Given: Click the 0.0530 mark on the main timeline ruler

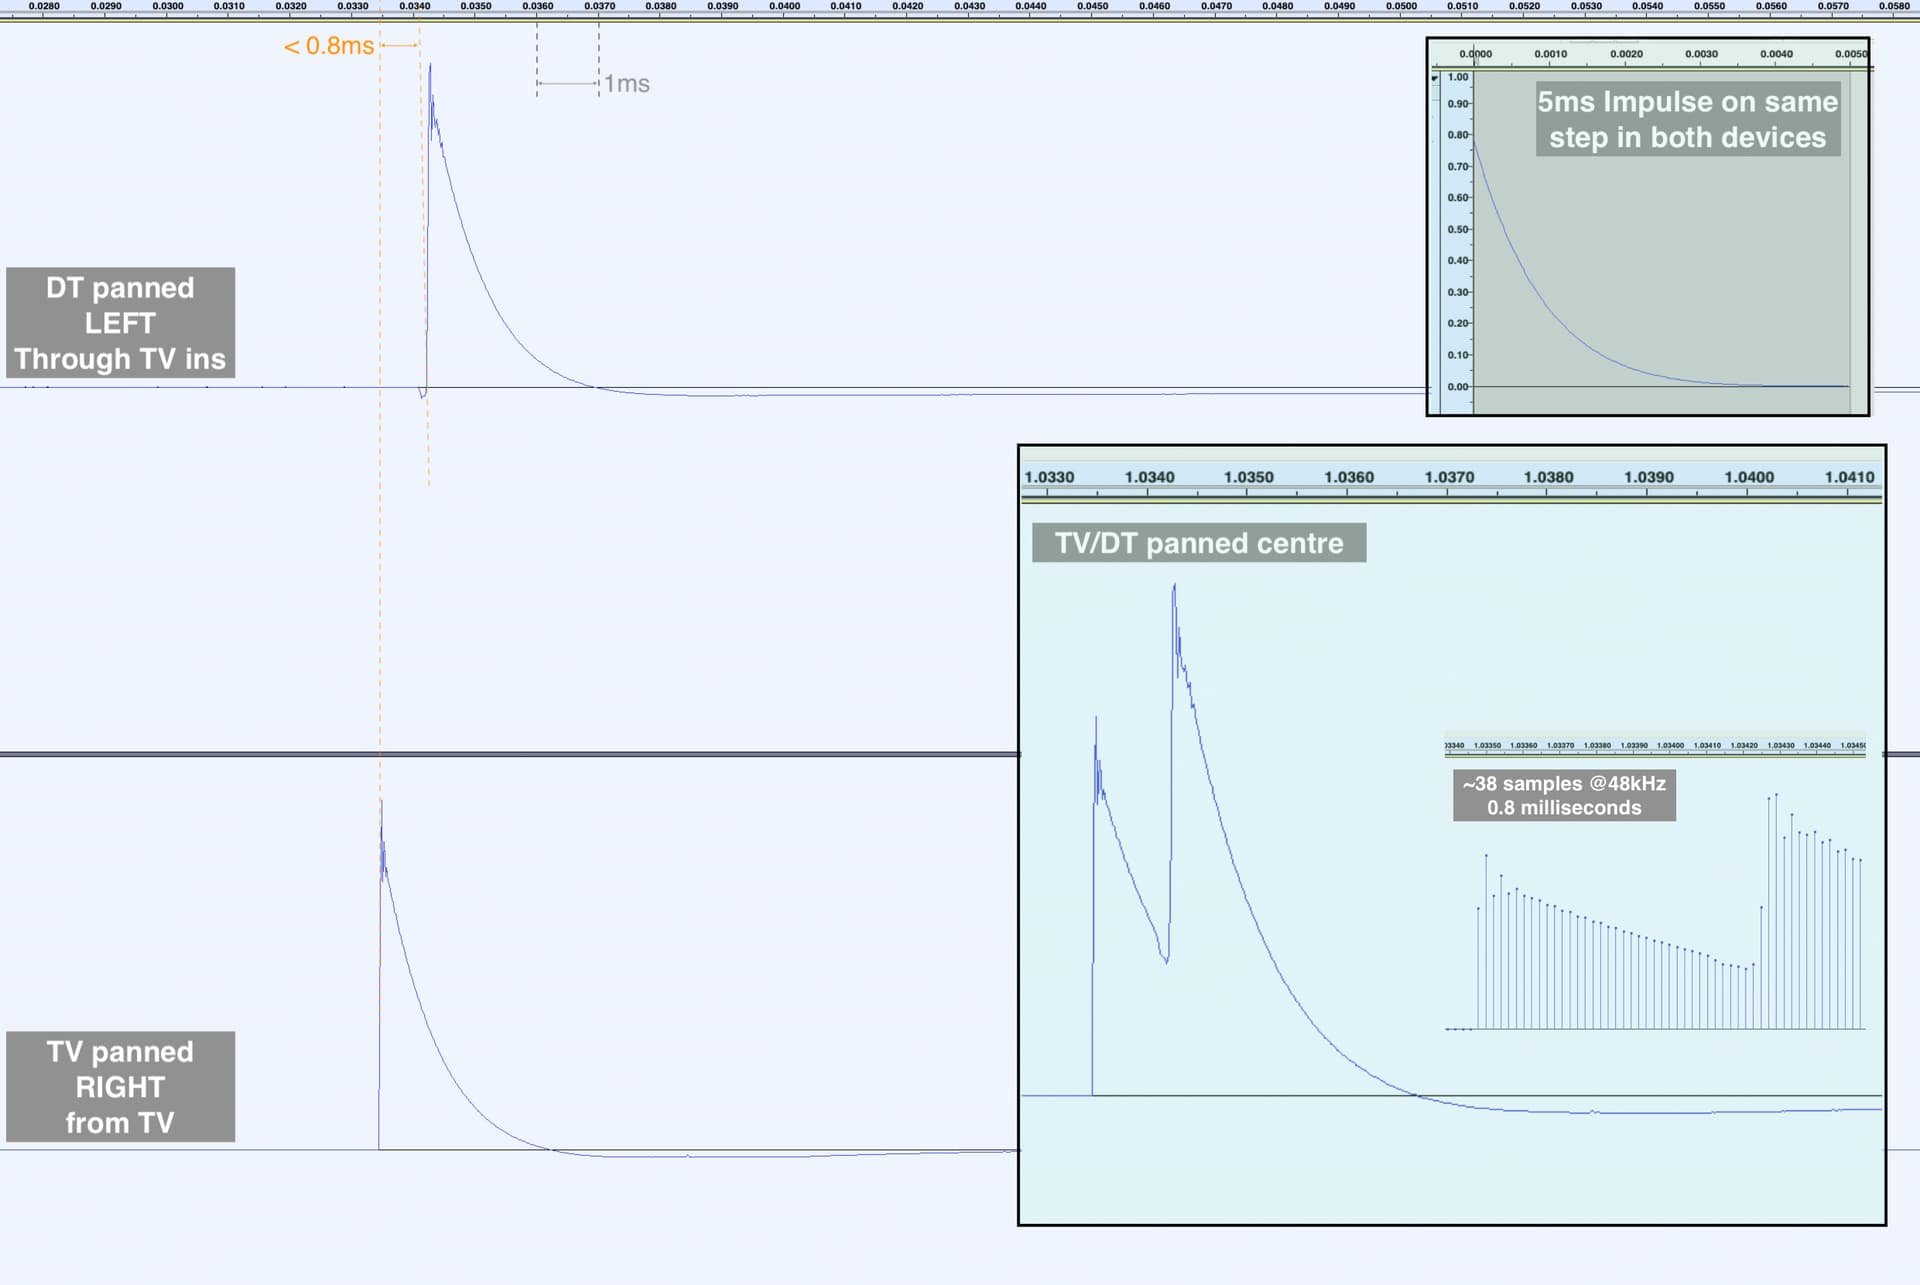Looking at the screenshot, I should (1586, 6).
